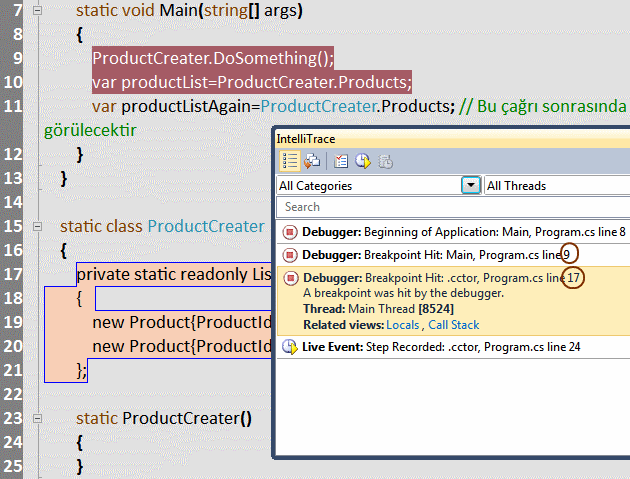
Task: Switch to IntelliTrace calls view icon
Action: tap(311, 161)
